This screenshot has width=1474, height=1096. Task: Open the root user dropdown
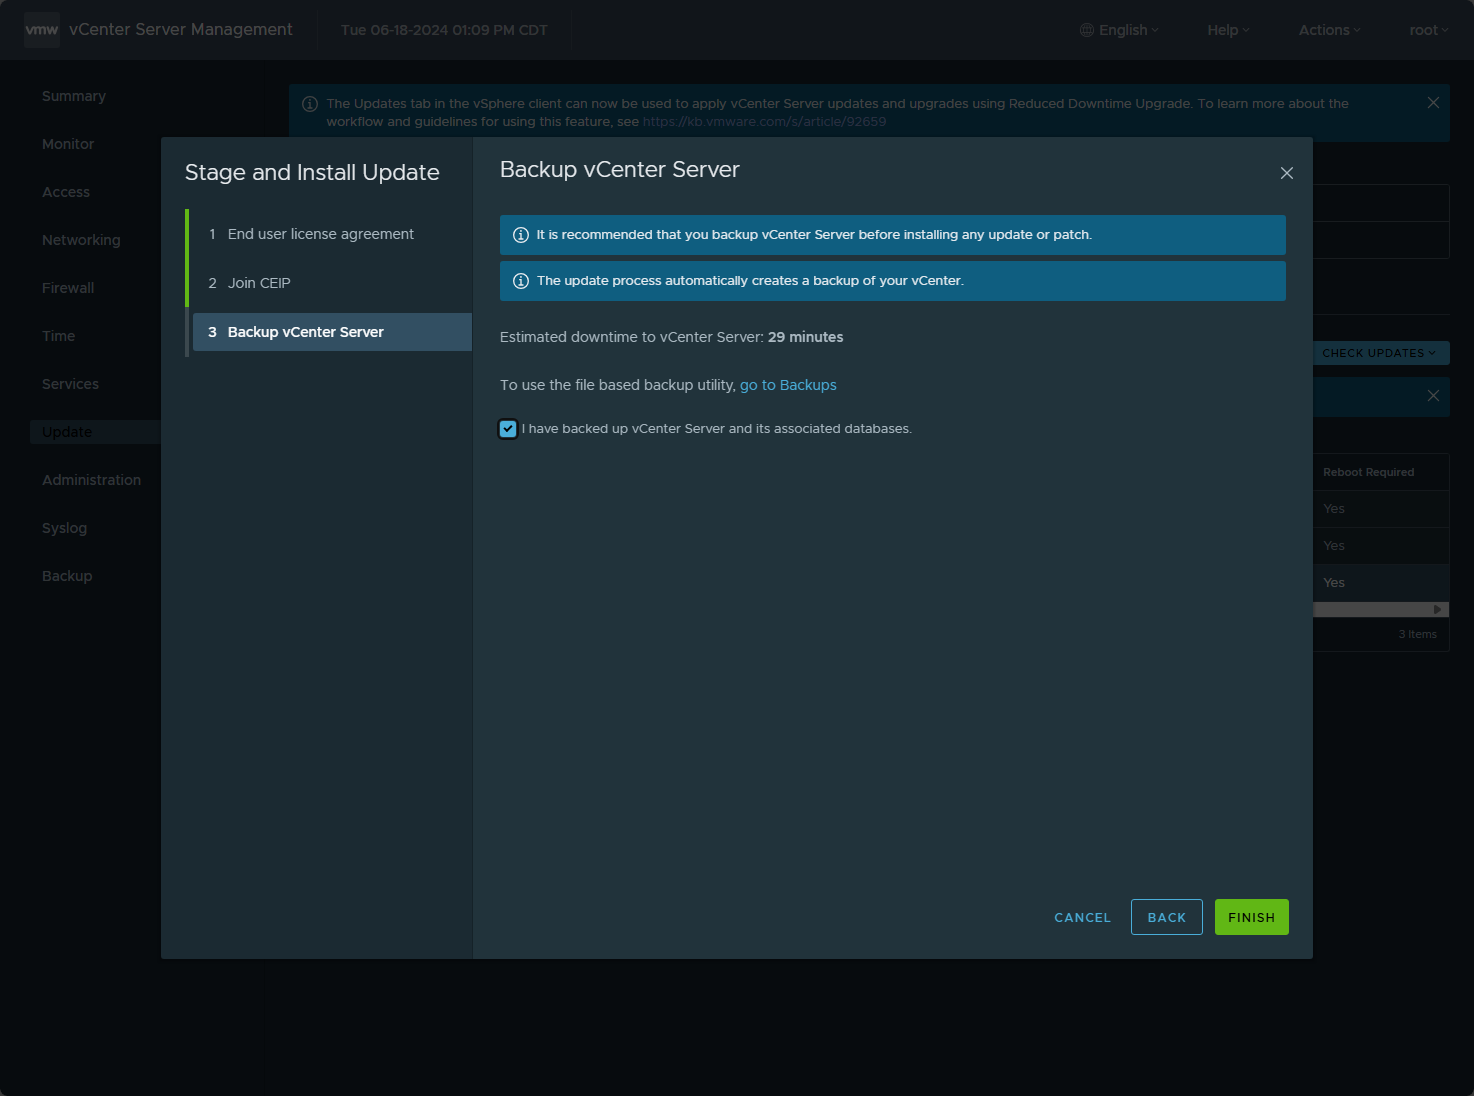point(1429,30)
